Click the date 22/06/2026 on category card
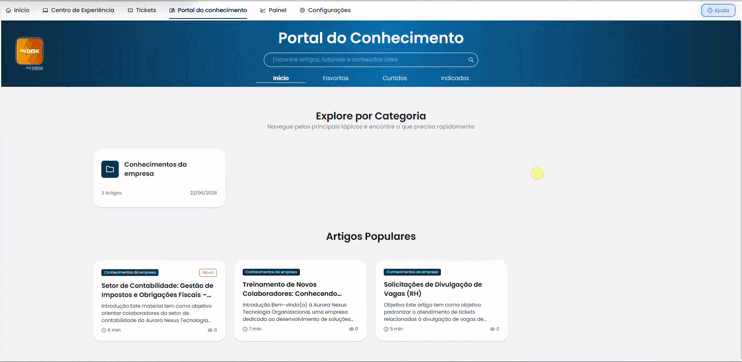This screenshot has height=362, width=742. (x=203, y=193)
